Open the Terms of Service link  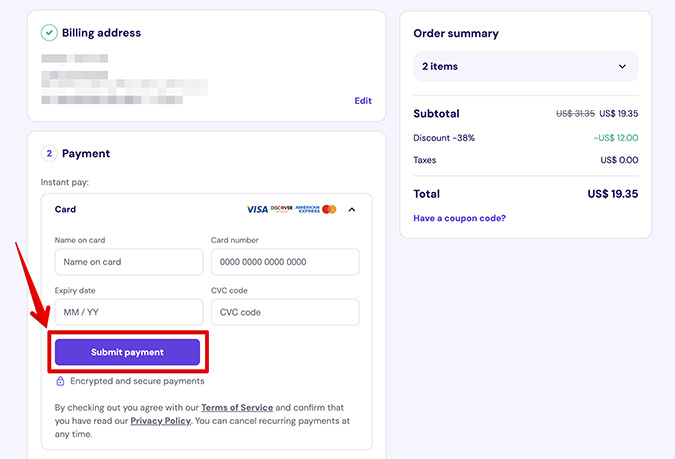coord(237,407)
